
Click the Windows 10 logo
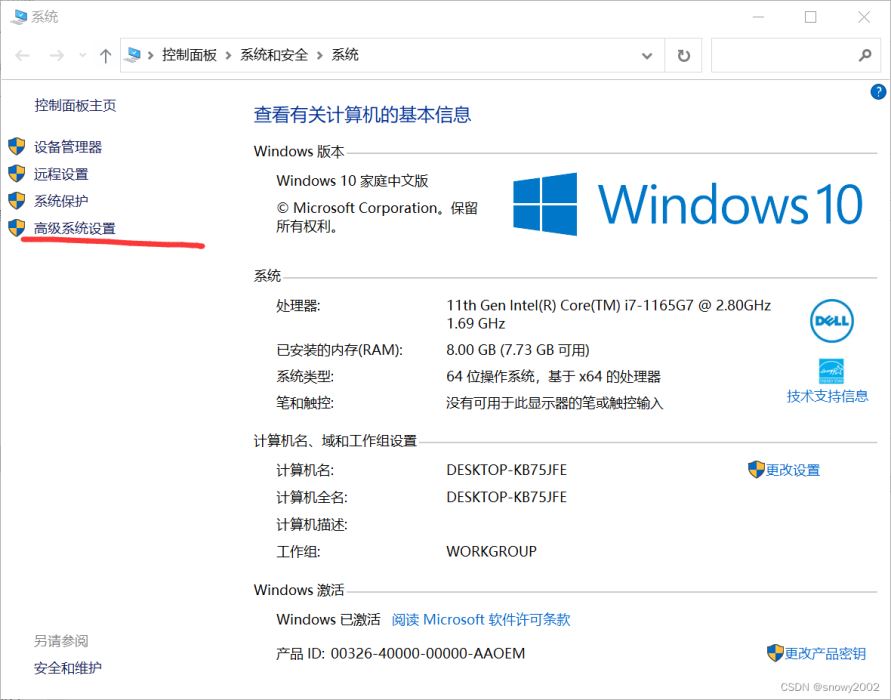688,204
